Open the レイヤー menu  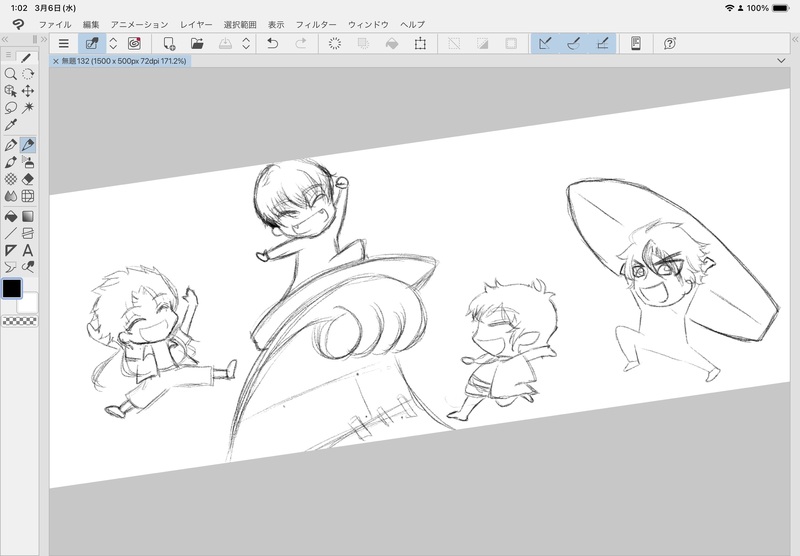click(x=196, y=24)
